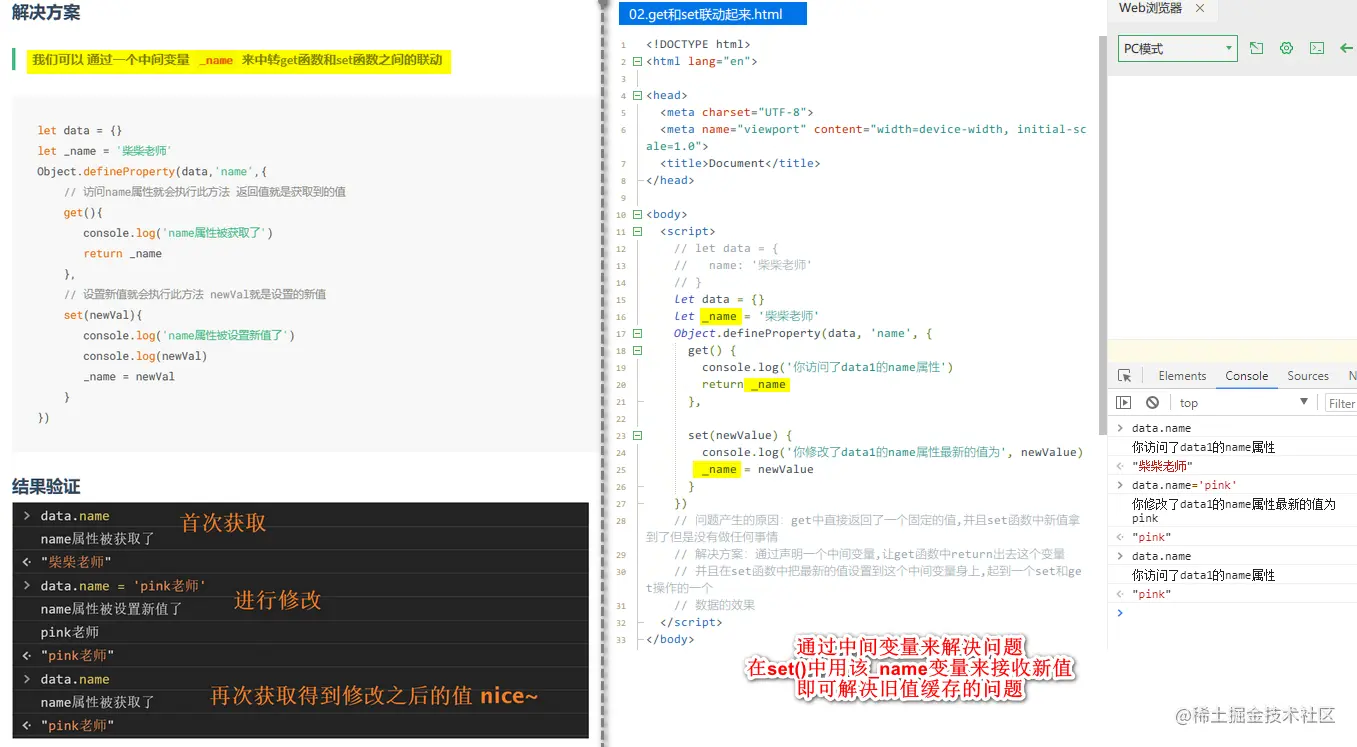Click the <!DOCTYPE html> line
1357x747 pixels.
698,44
